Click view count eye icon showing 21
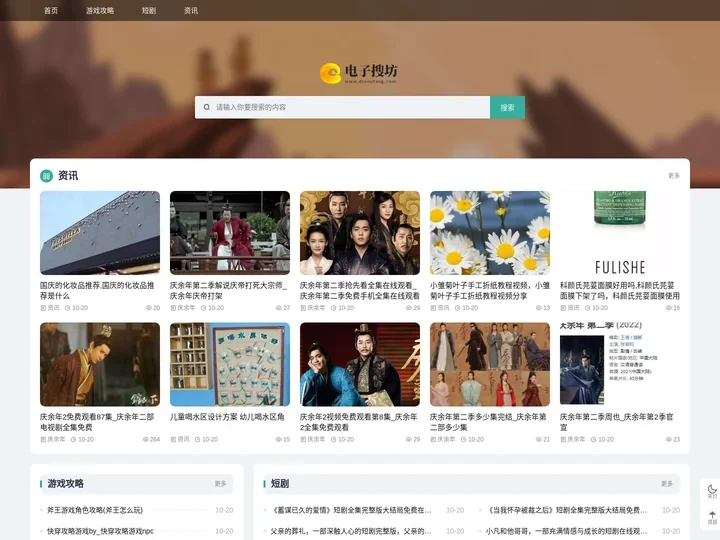The image size is (720, 540). 539,439
